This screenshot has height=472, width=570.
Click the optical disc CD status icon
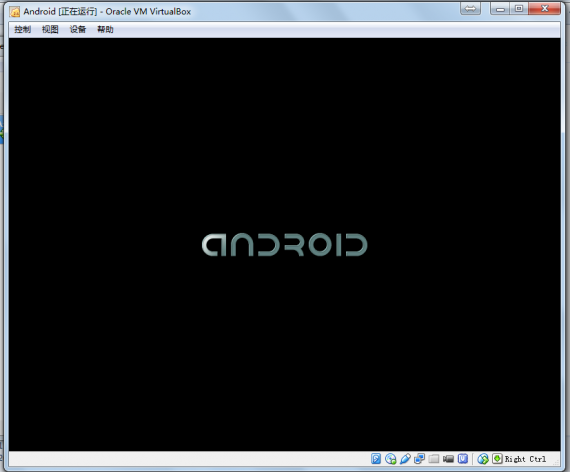click(391, 459)
